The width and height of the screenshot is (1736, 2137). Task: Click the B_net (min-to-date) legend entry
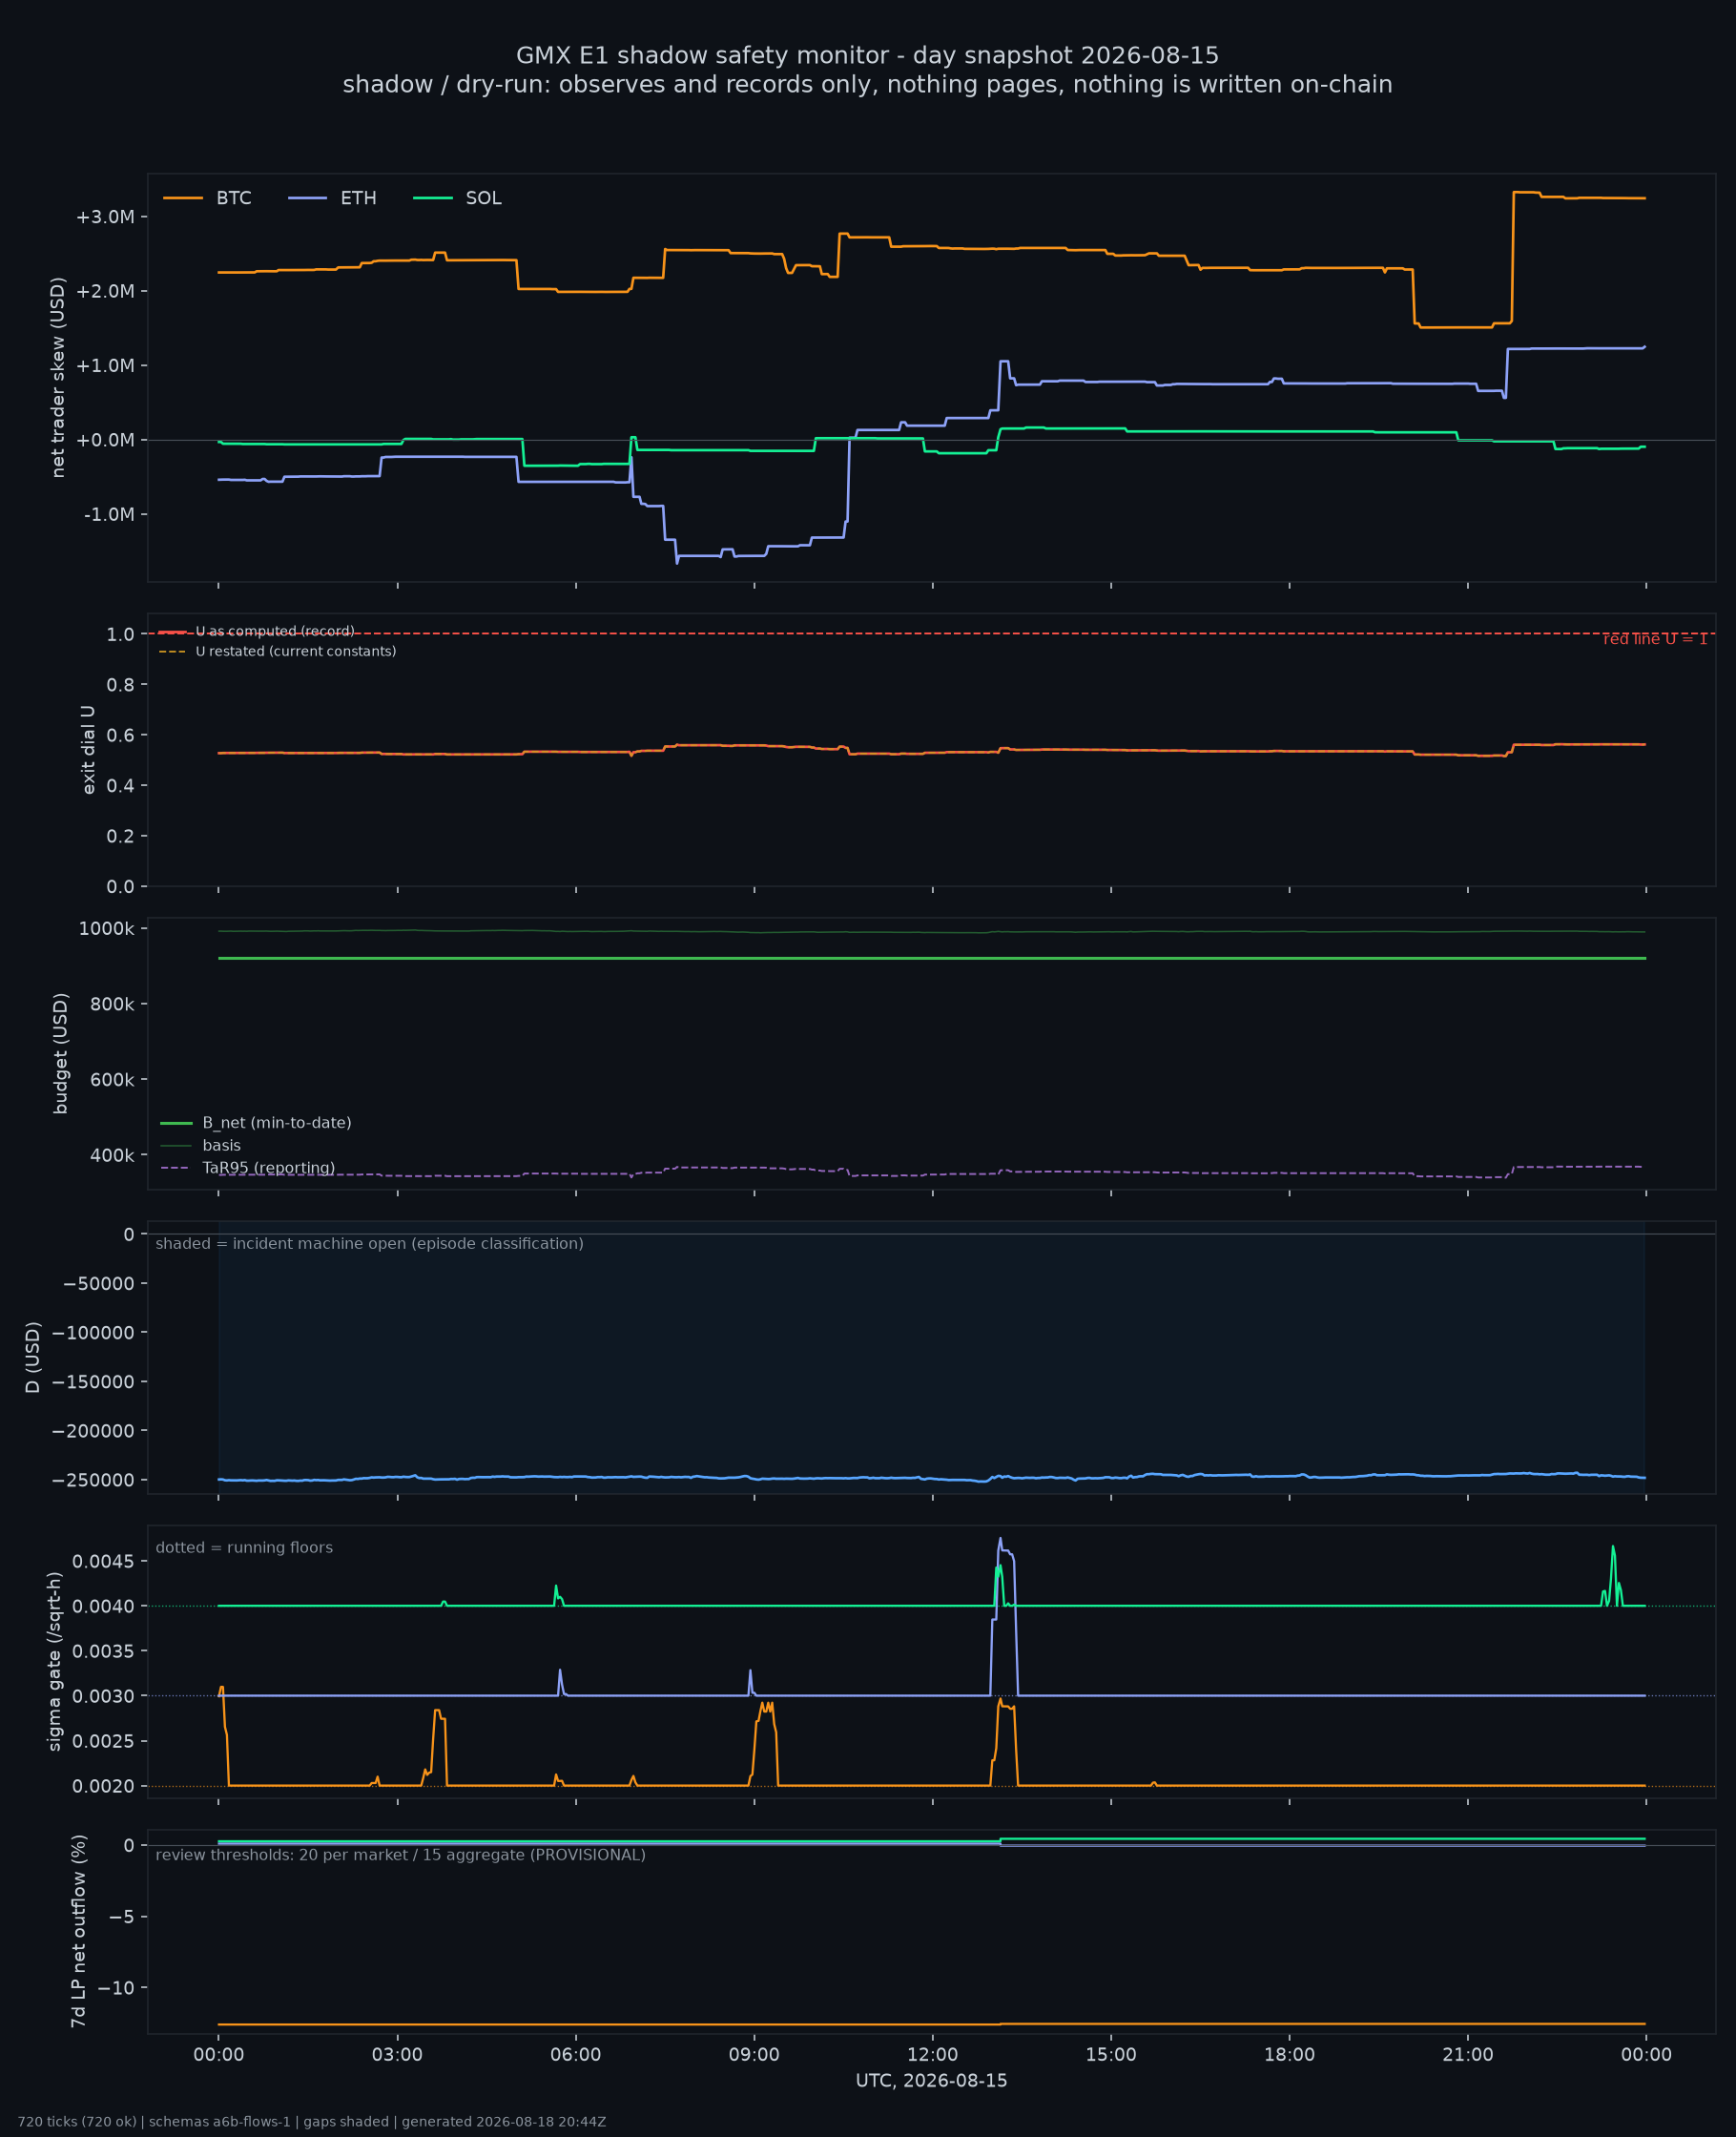point(256,1123)
